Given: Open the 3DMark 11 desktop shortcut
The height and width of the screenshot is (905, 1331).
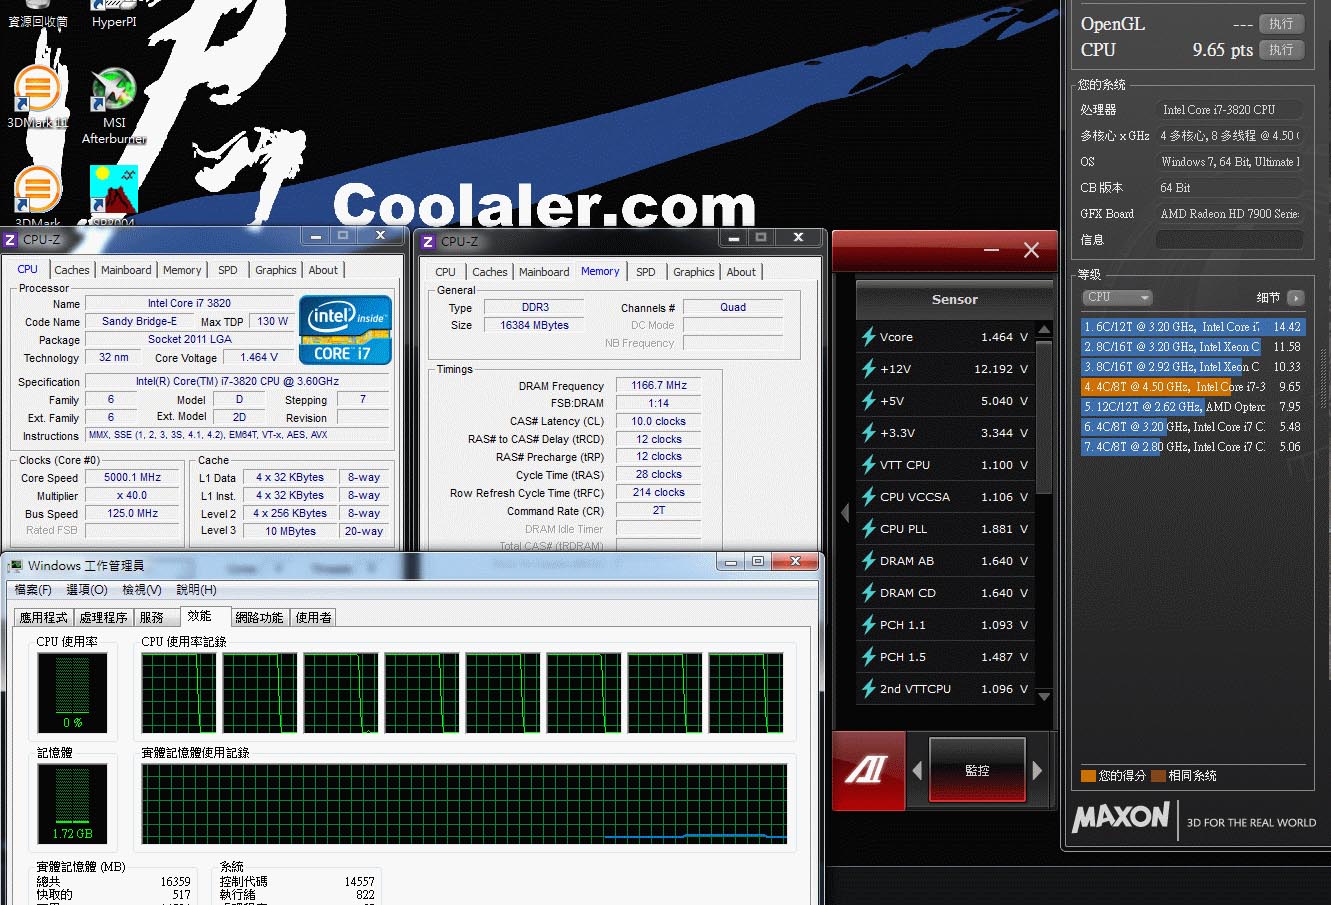Looking at the screenshot, I should tap(37, 97).
